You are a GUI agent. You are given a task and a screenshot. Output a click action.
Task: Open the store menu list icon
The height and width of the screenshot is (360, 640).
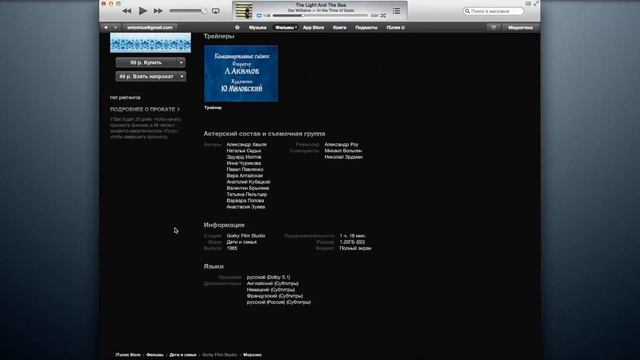[x=493, y=27]
